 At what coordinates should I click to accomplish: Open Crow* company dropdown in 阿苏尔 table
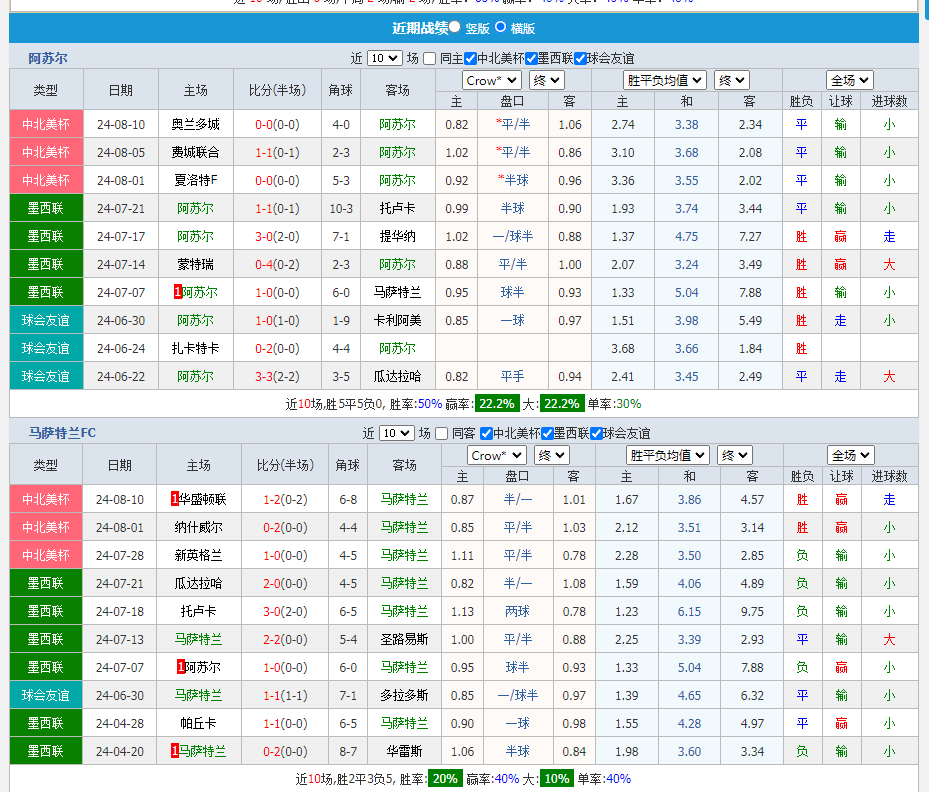coord(491,80)
